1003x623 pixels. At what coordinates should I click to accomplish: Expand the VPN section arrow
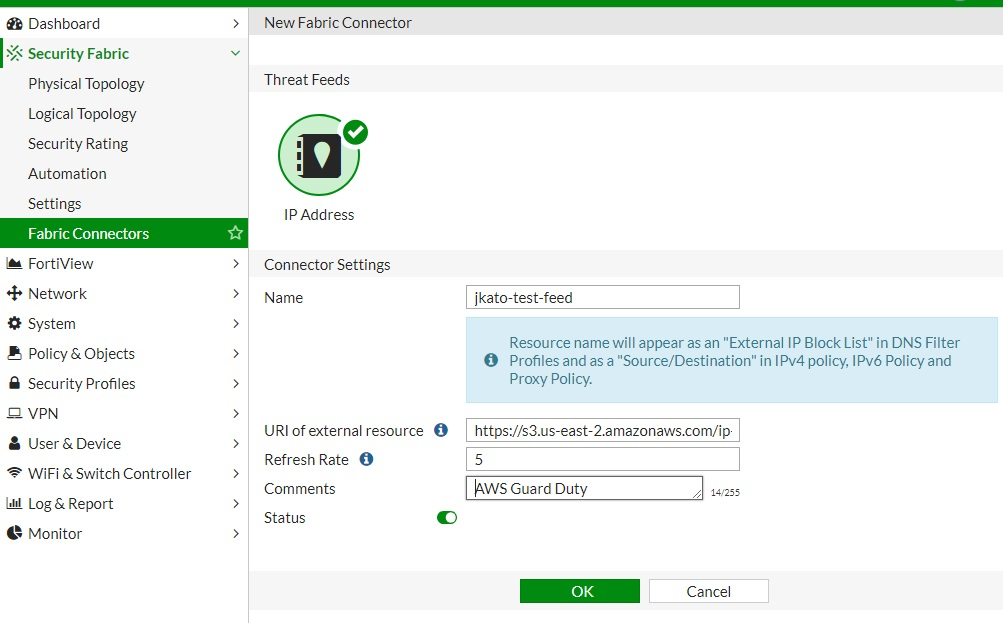pyautogui.click(x=236, y=413)
